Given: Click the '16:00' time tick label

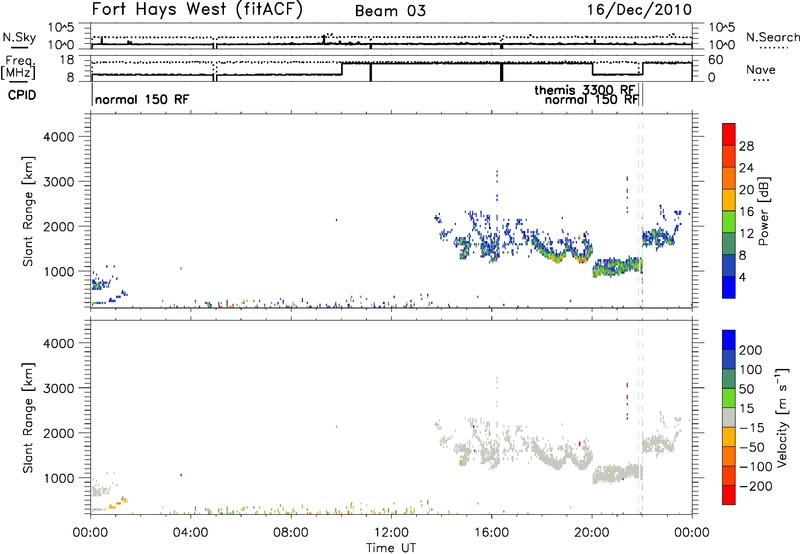Looking at the screenshot, I should [491, 533].
